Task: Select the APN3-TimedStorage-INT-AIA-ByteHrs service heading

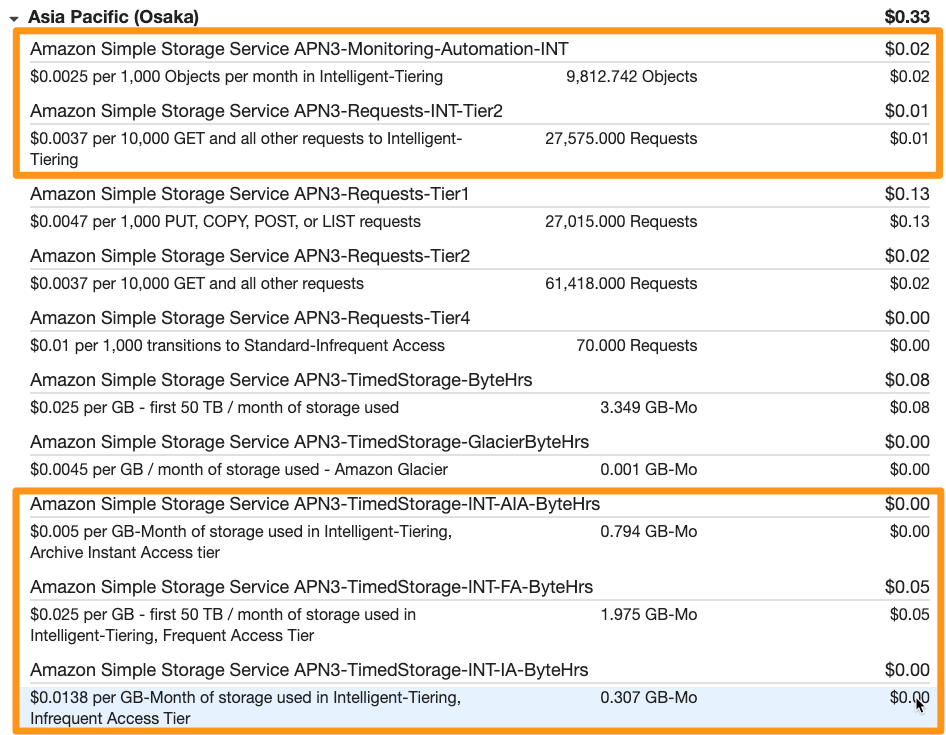Action: (x=315, y=504)
